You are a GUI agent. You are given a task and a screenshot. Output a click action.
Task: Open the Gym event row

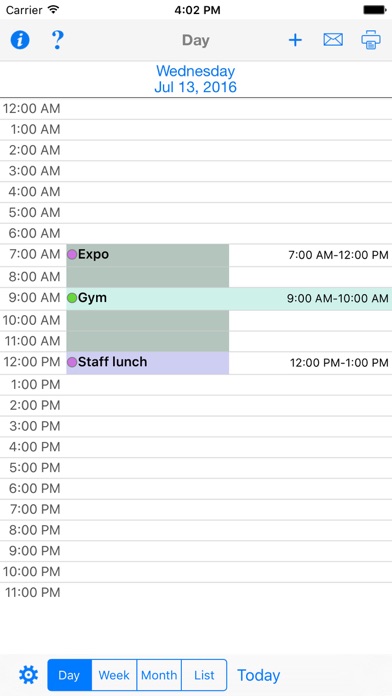(x=229, y=298)
